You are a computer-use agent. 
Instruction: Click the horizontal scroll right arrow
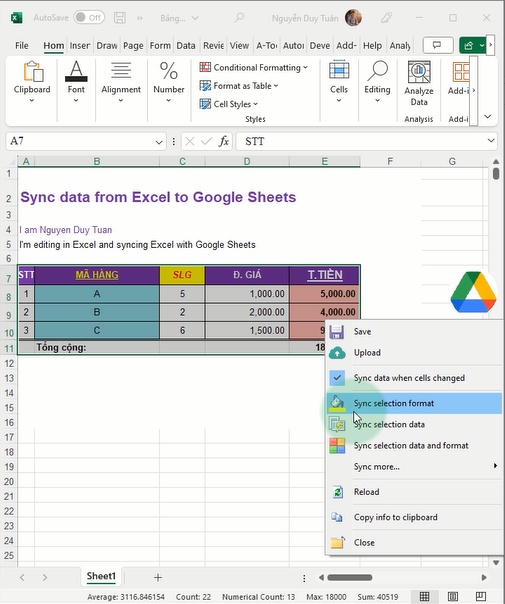coord(484,577)
